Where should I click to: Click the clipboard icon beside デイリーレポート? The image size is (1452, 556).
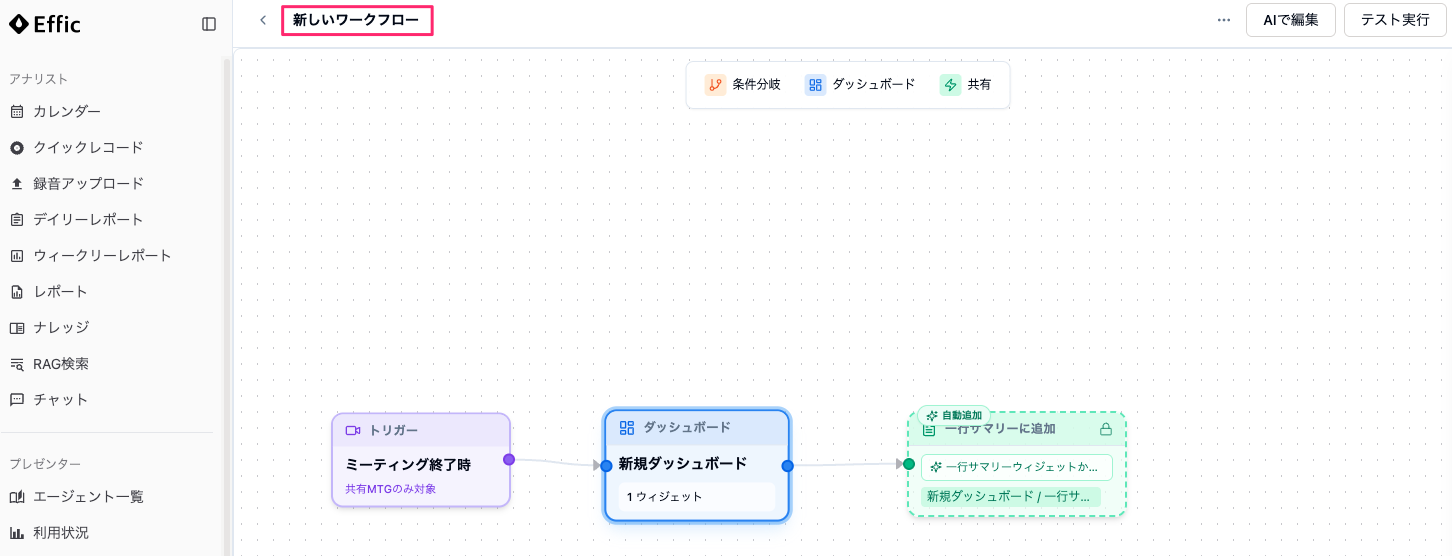[17, 219]
